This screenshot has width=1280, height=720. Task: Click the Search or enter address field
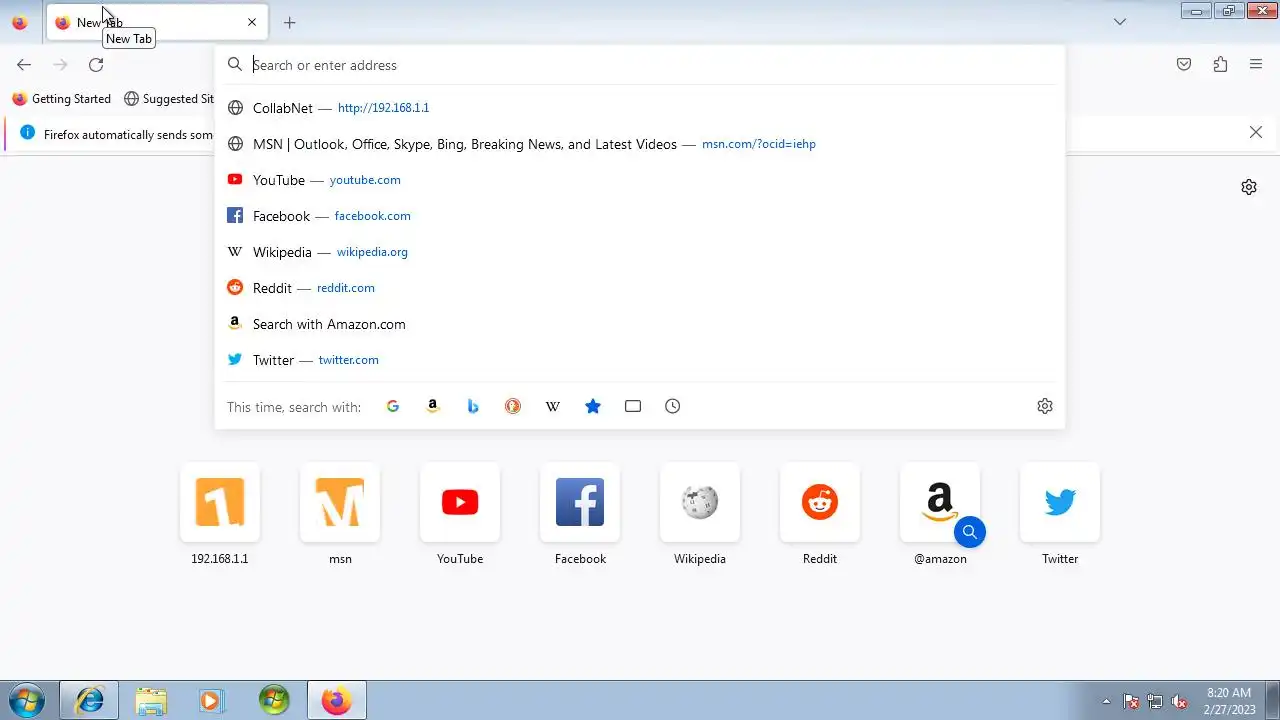coord(640,65)
